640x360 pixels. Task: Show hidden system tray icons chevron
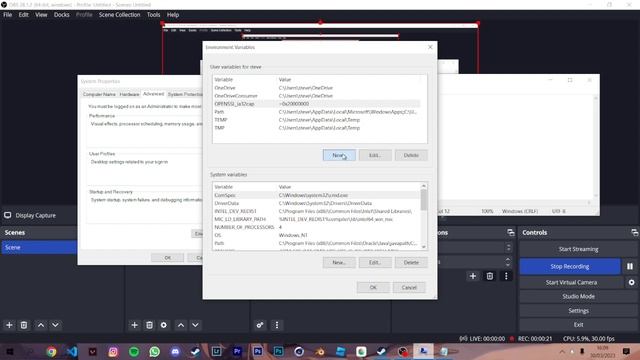[x=562, y=351]
